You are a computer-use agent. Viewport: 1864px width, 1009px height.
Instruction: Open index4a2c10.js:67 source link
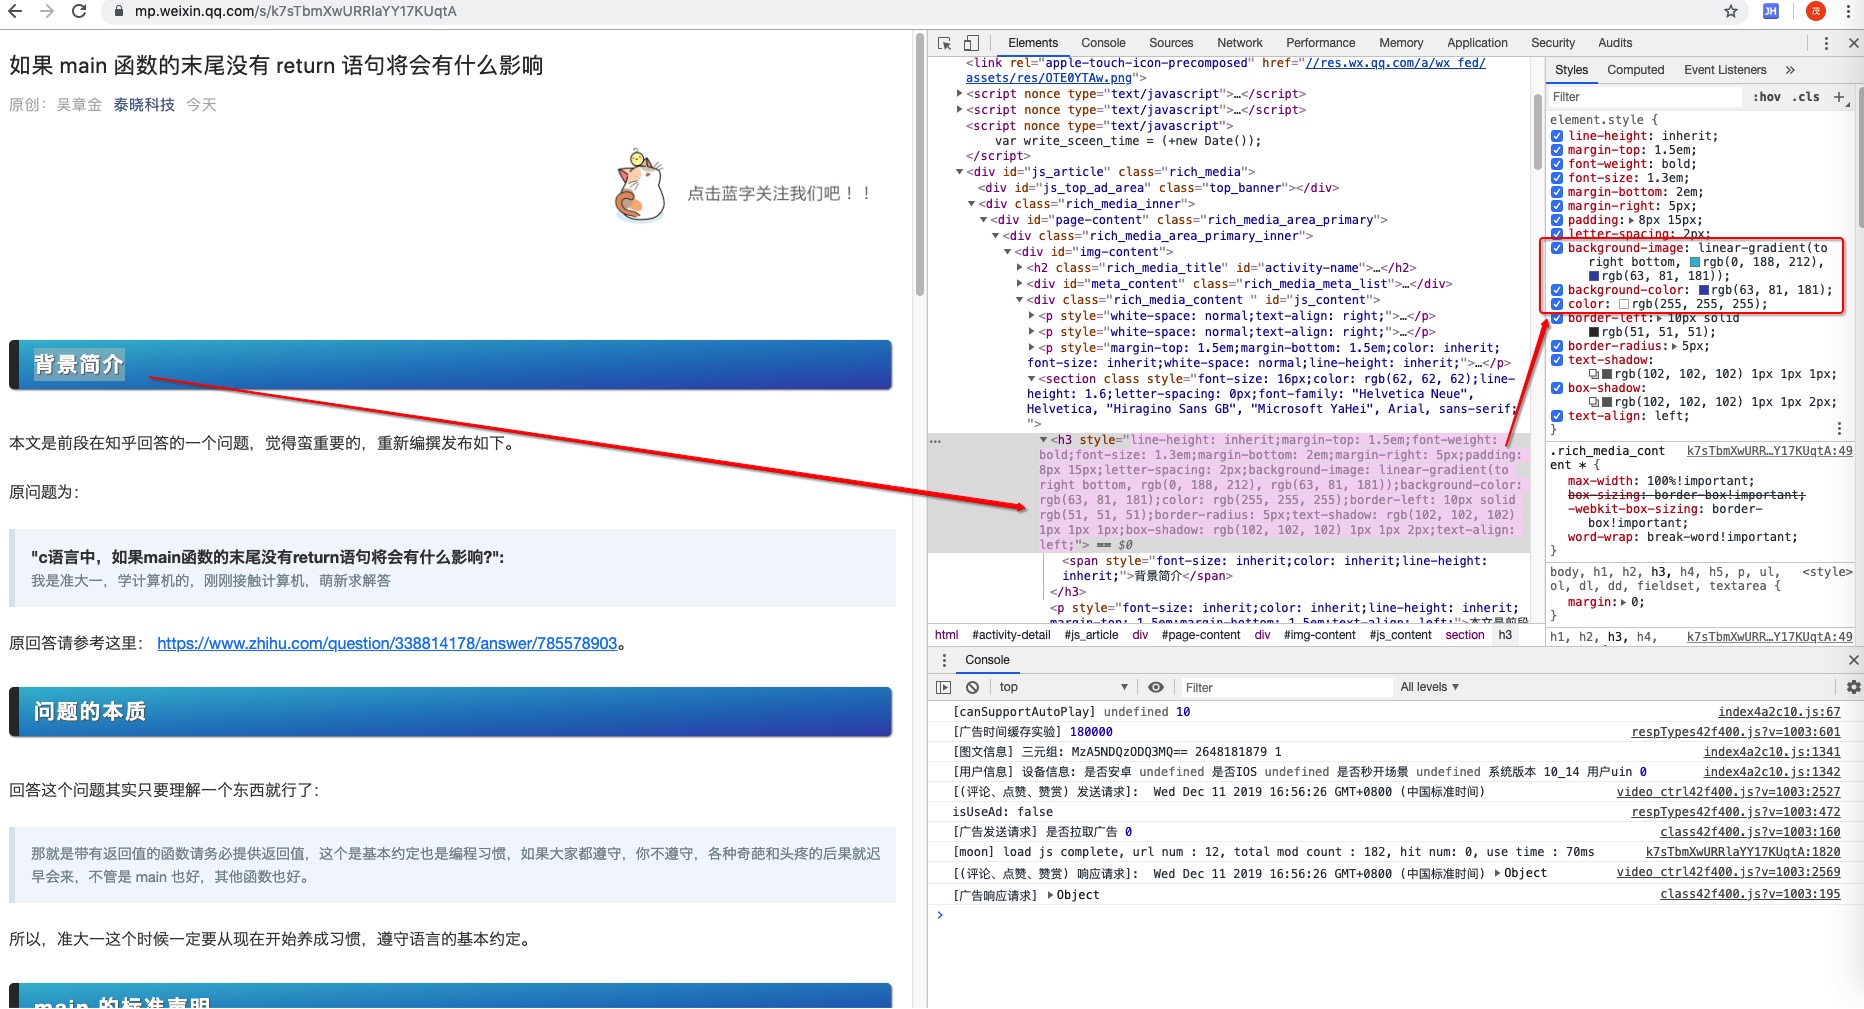coord(1779,712)
